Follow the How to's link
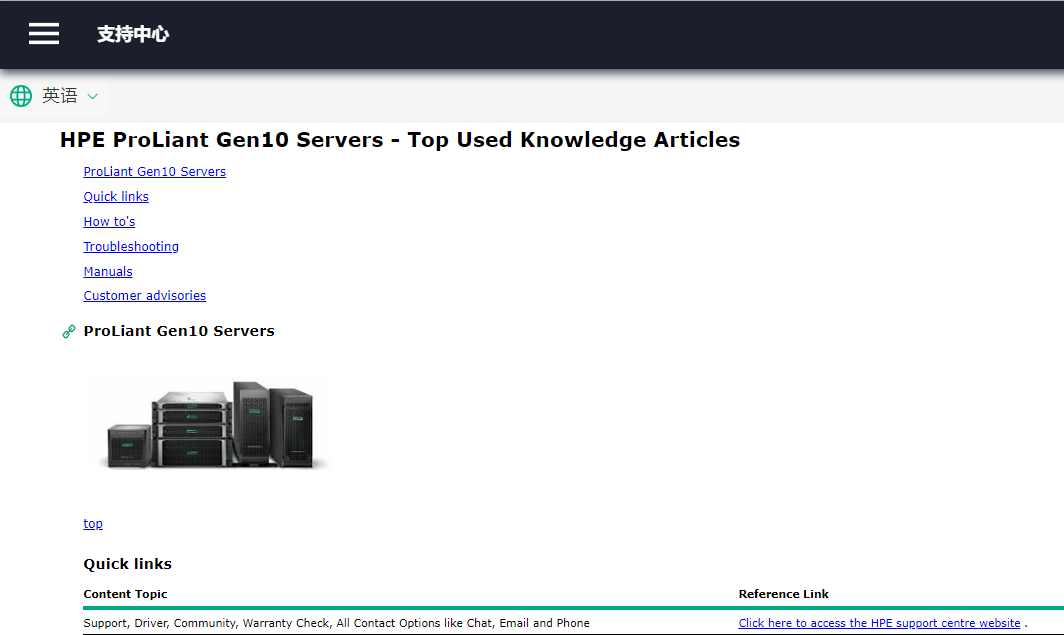1064x635 pixels. (109, 222)
